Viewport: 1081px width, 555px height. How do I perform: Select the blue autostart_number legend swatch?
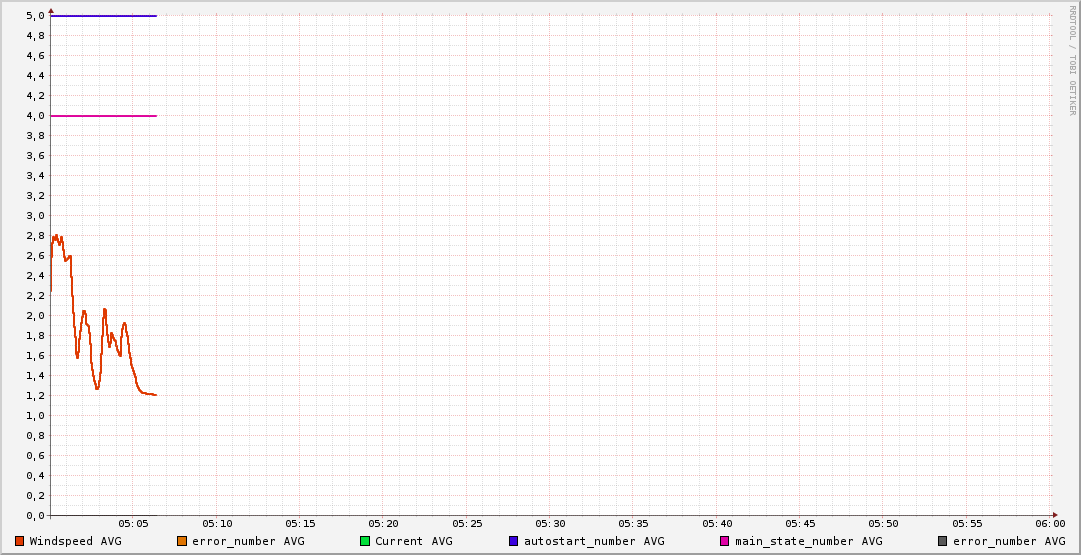[x=513, y=541]
